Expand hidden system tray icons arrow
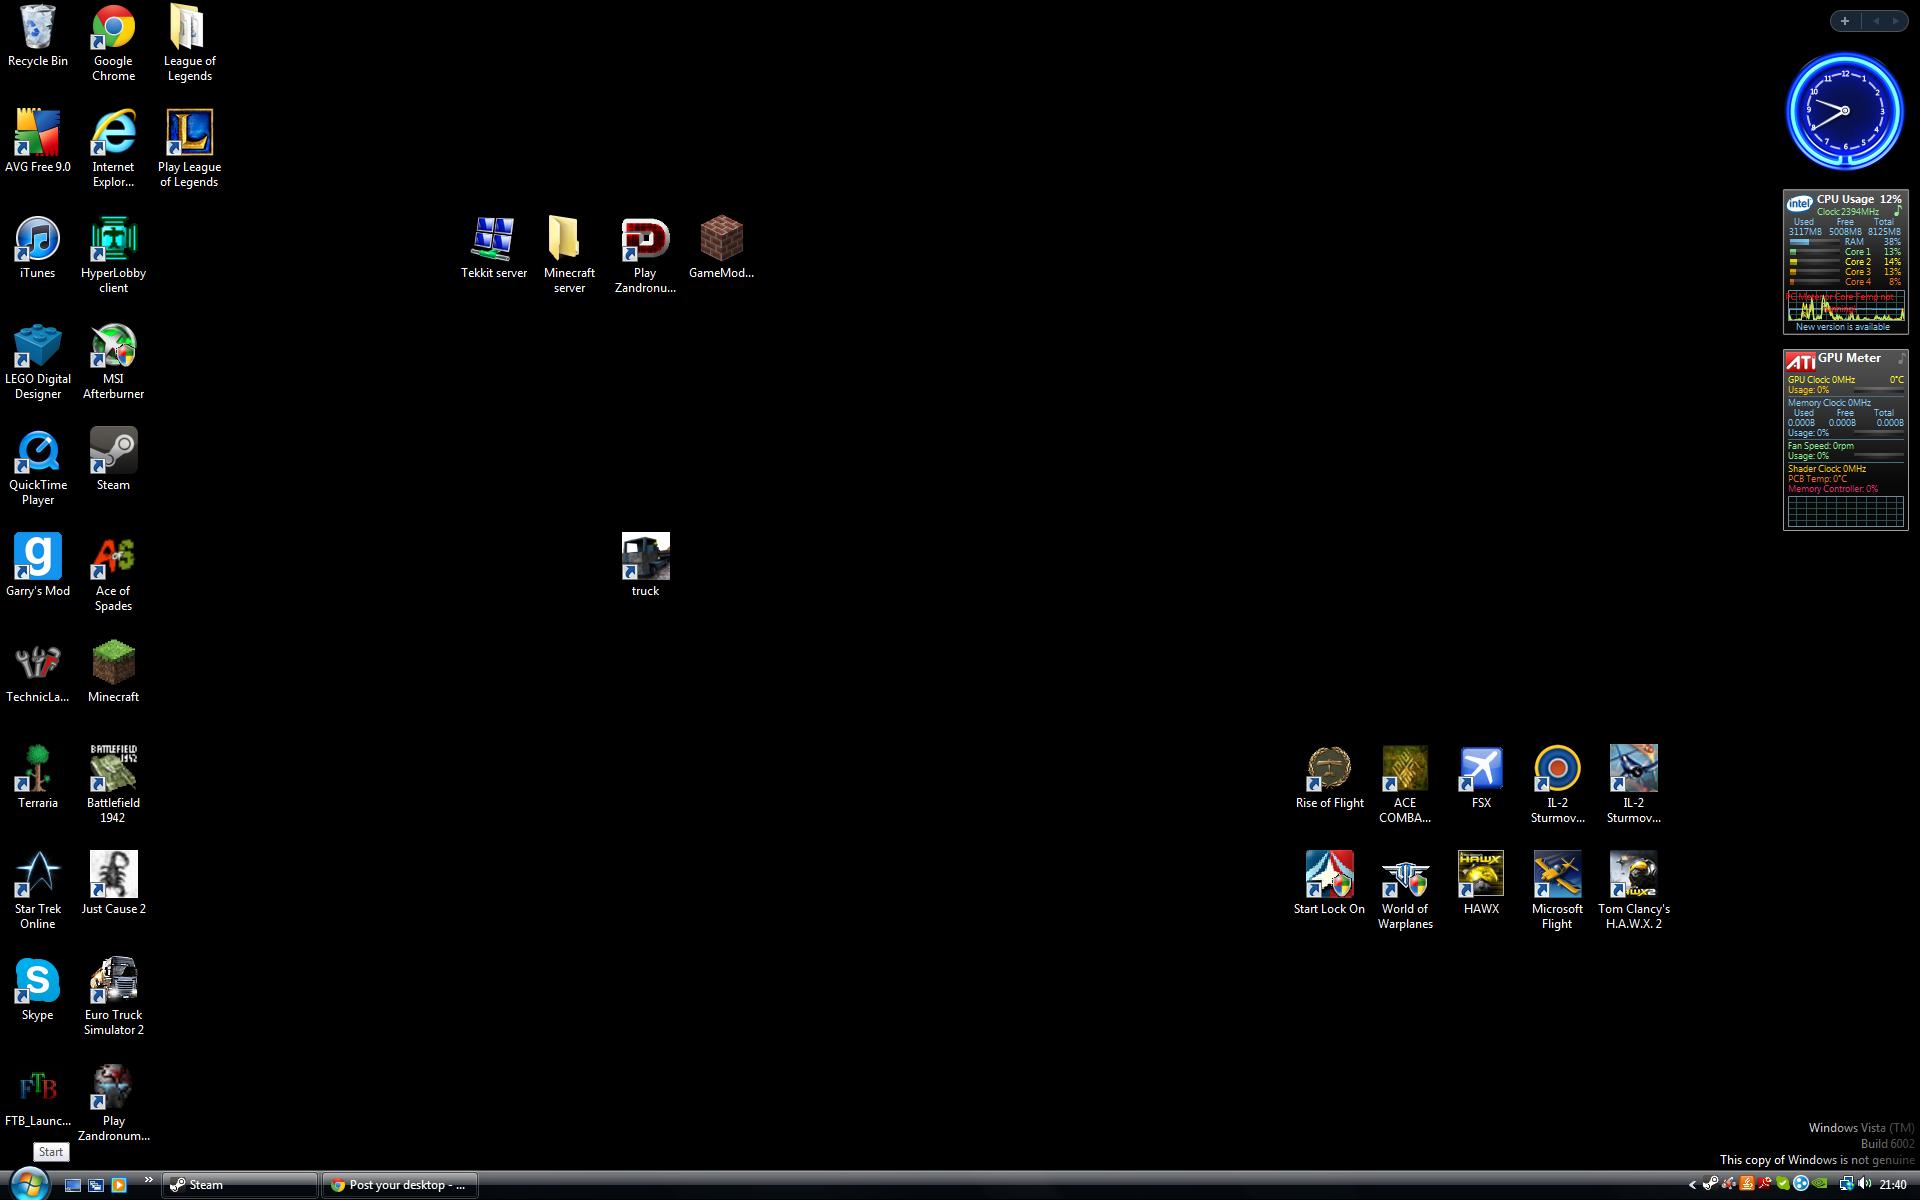 pos(1692,1185)
